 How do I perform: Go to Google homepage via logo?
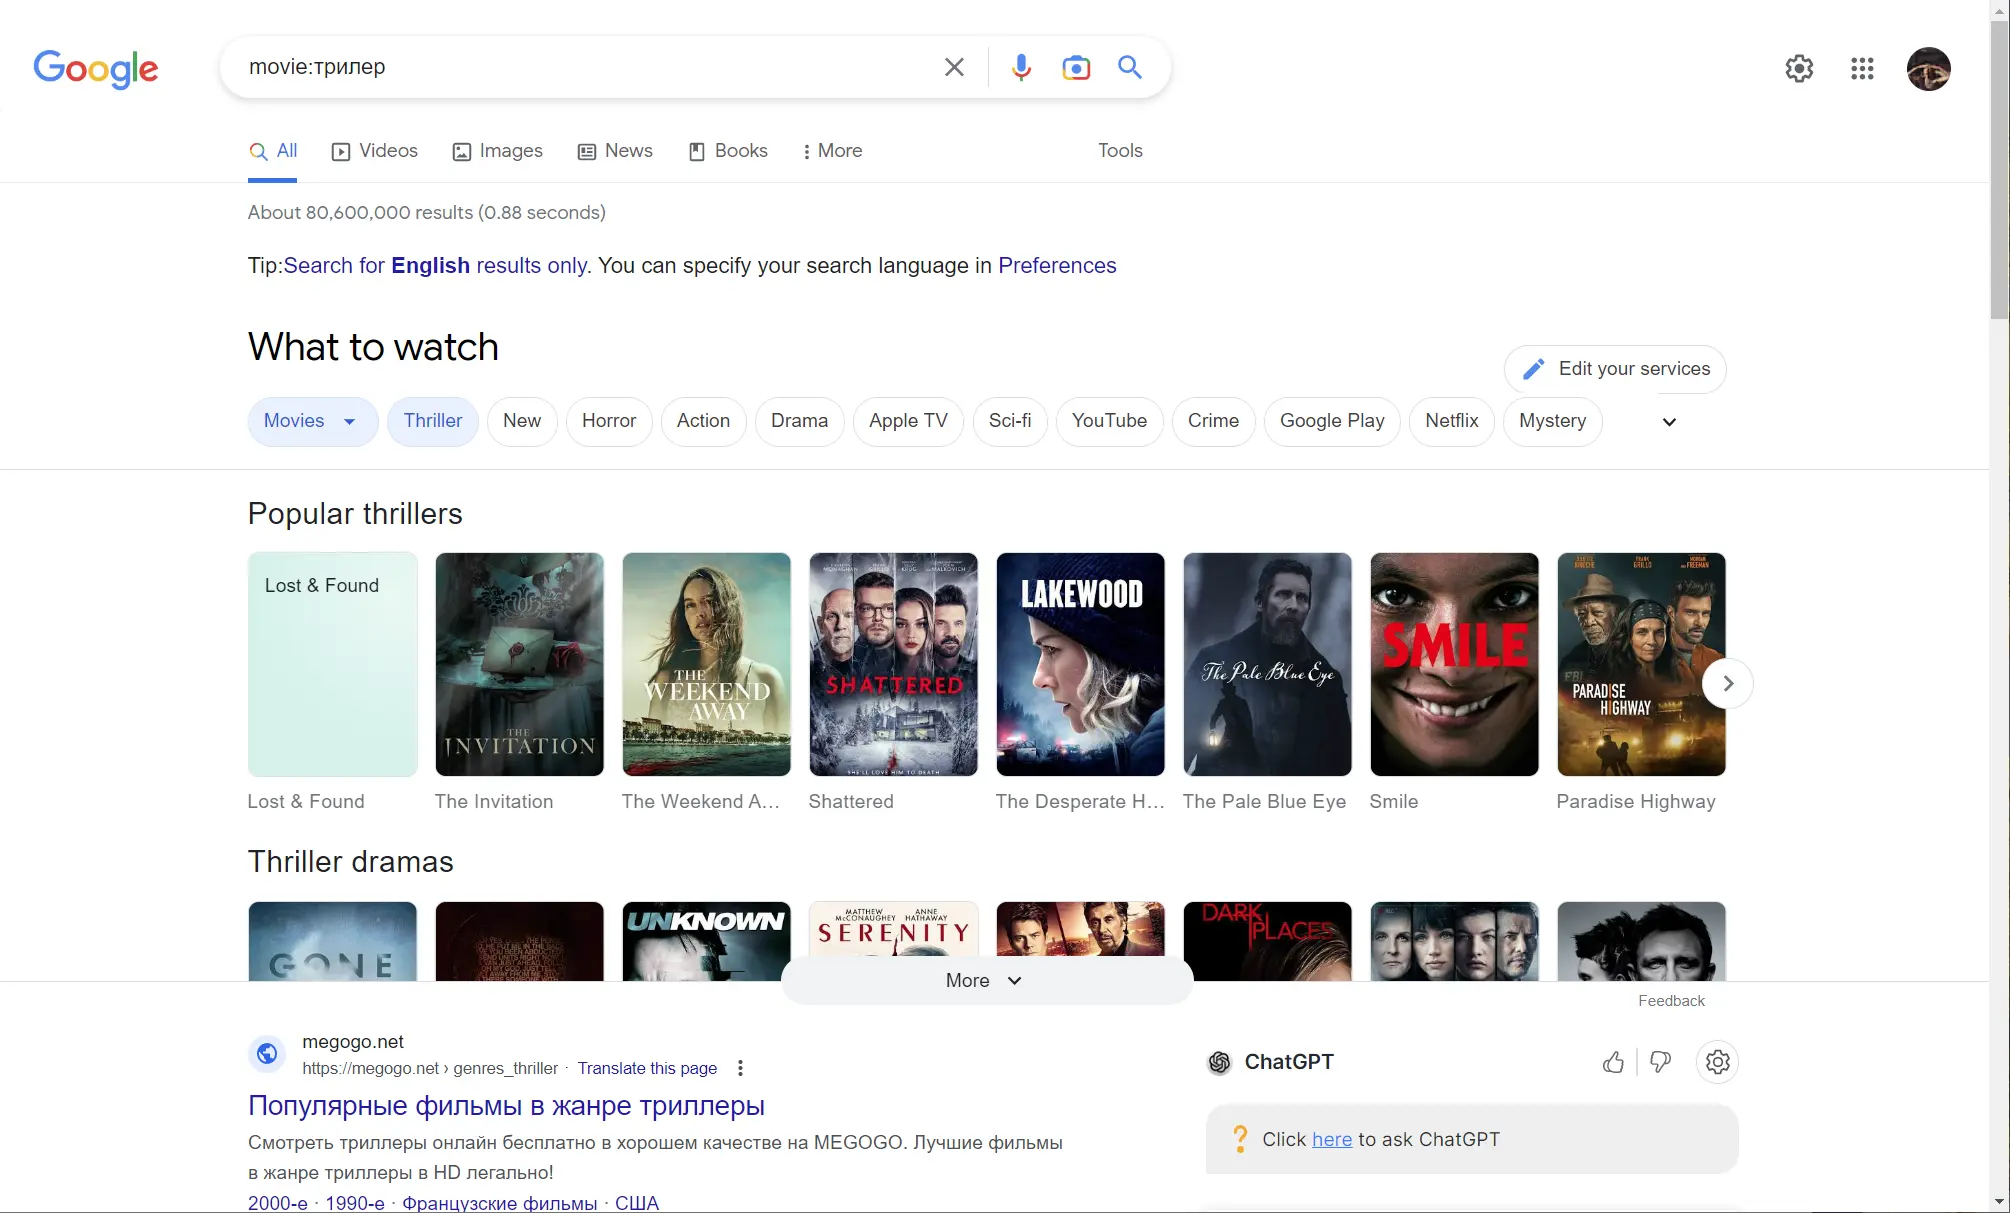pyautogui.click(x=96, y=68)
